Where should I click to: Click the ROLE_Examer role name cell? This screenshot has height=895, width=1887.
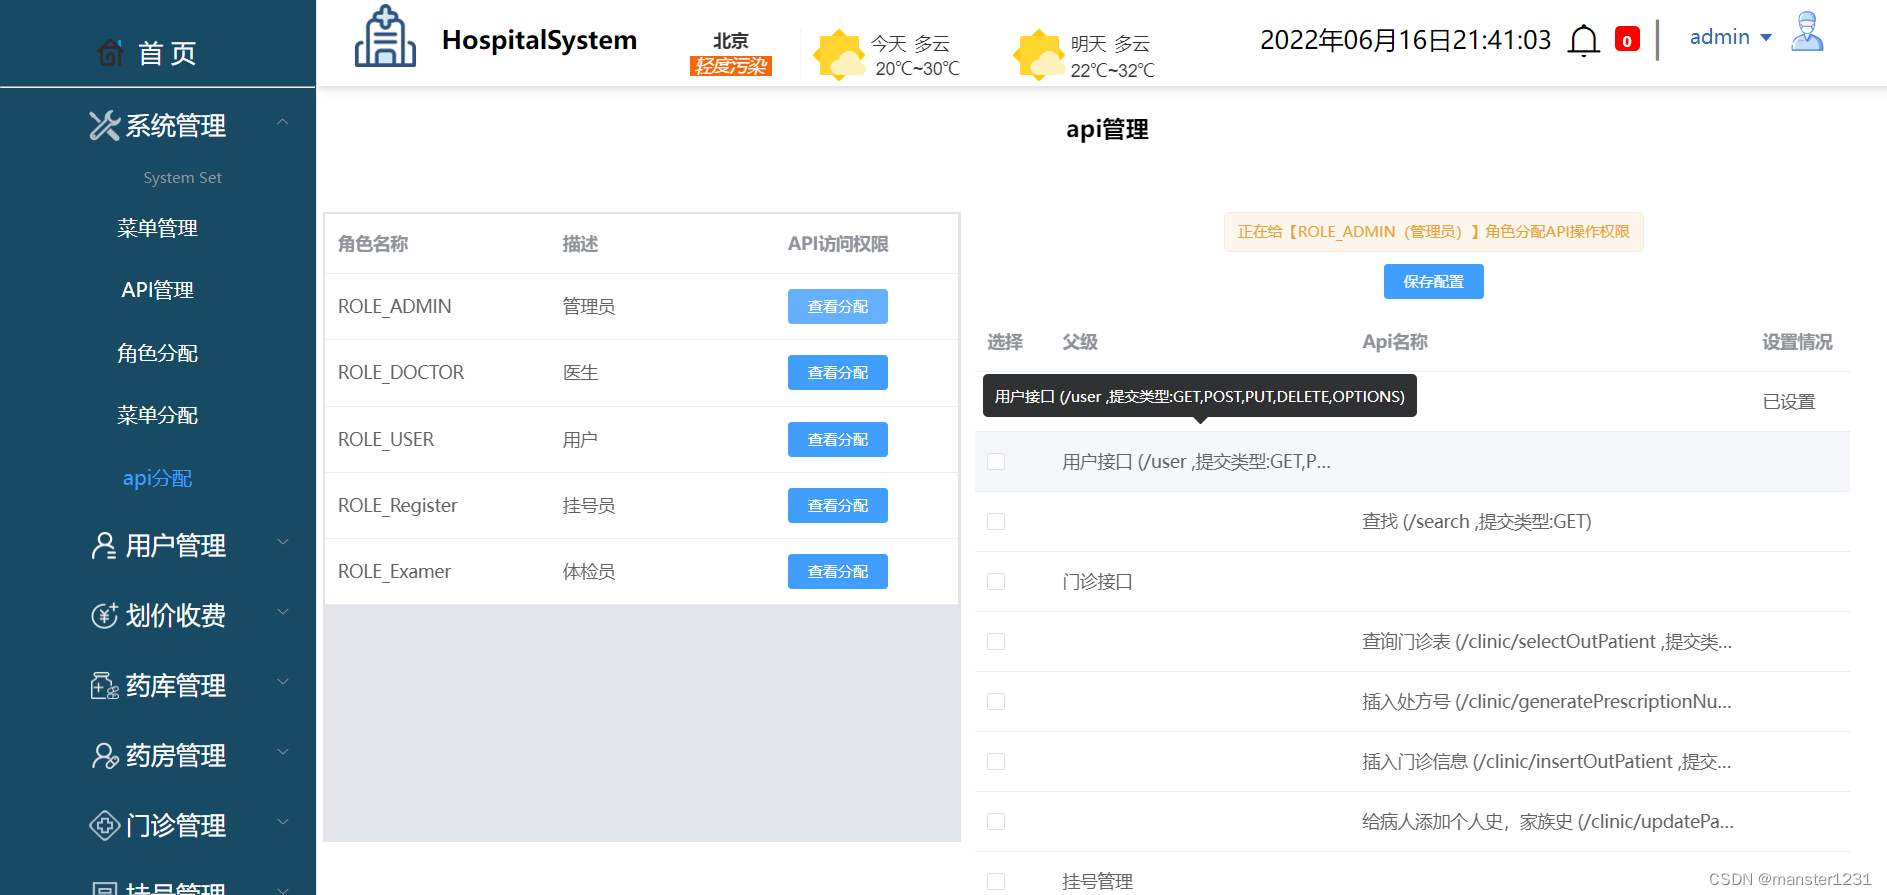pos(395,572)
